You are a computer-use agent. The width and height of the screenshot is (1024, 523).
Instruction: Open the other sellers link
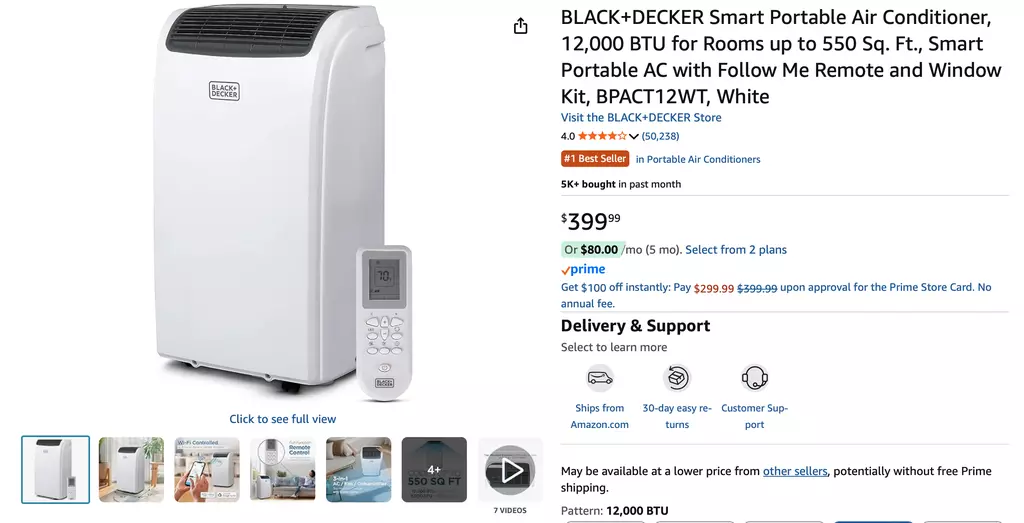795,471
